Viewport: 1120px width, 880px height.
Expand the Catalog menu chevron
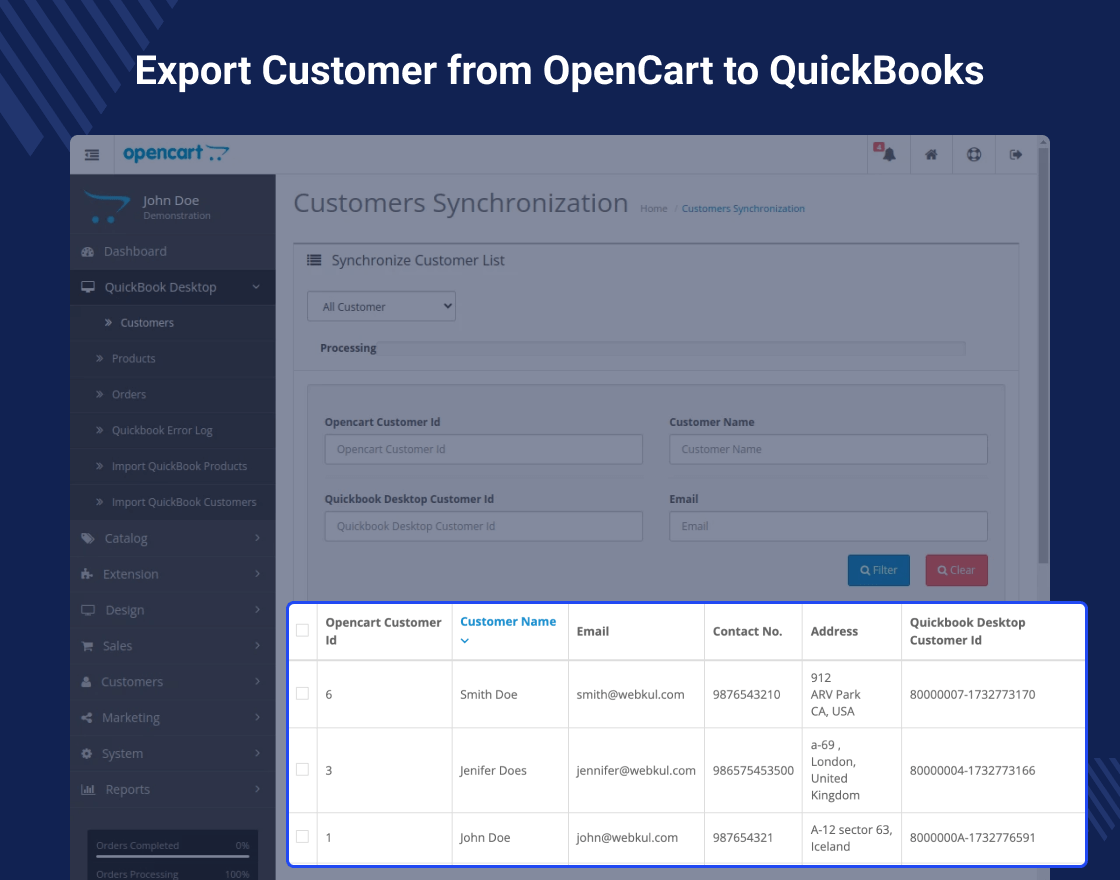(257, 538)
